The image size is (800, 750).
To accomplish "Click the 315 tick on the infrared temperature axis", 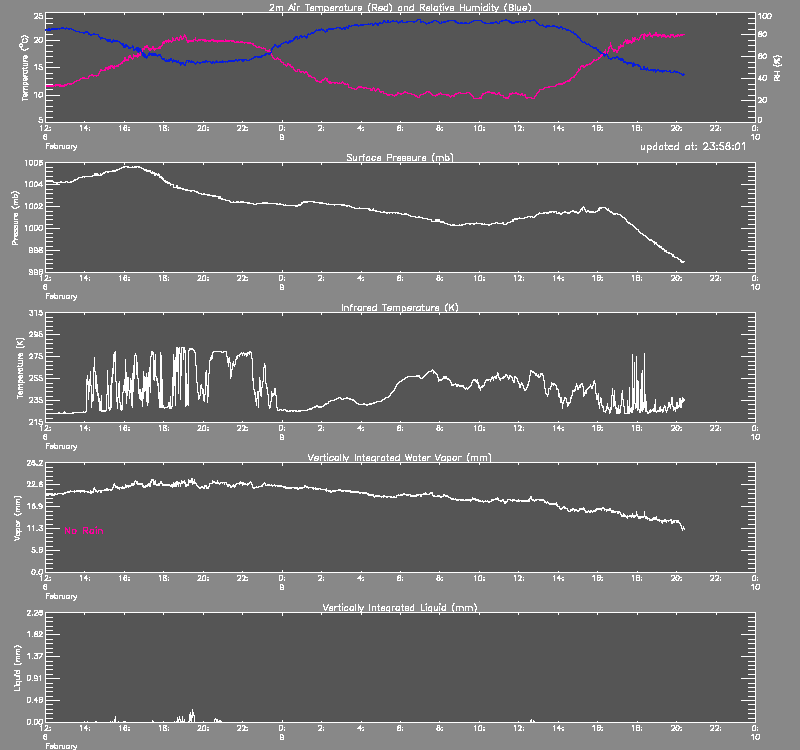I will pyautogui.click(x=35, y=313).
